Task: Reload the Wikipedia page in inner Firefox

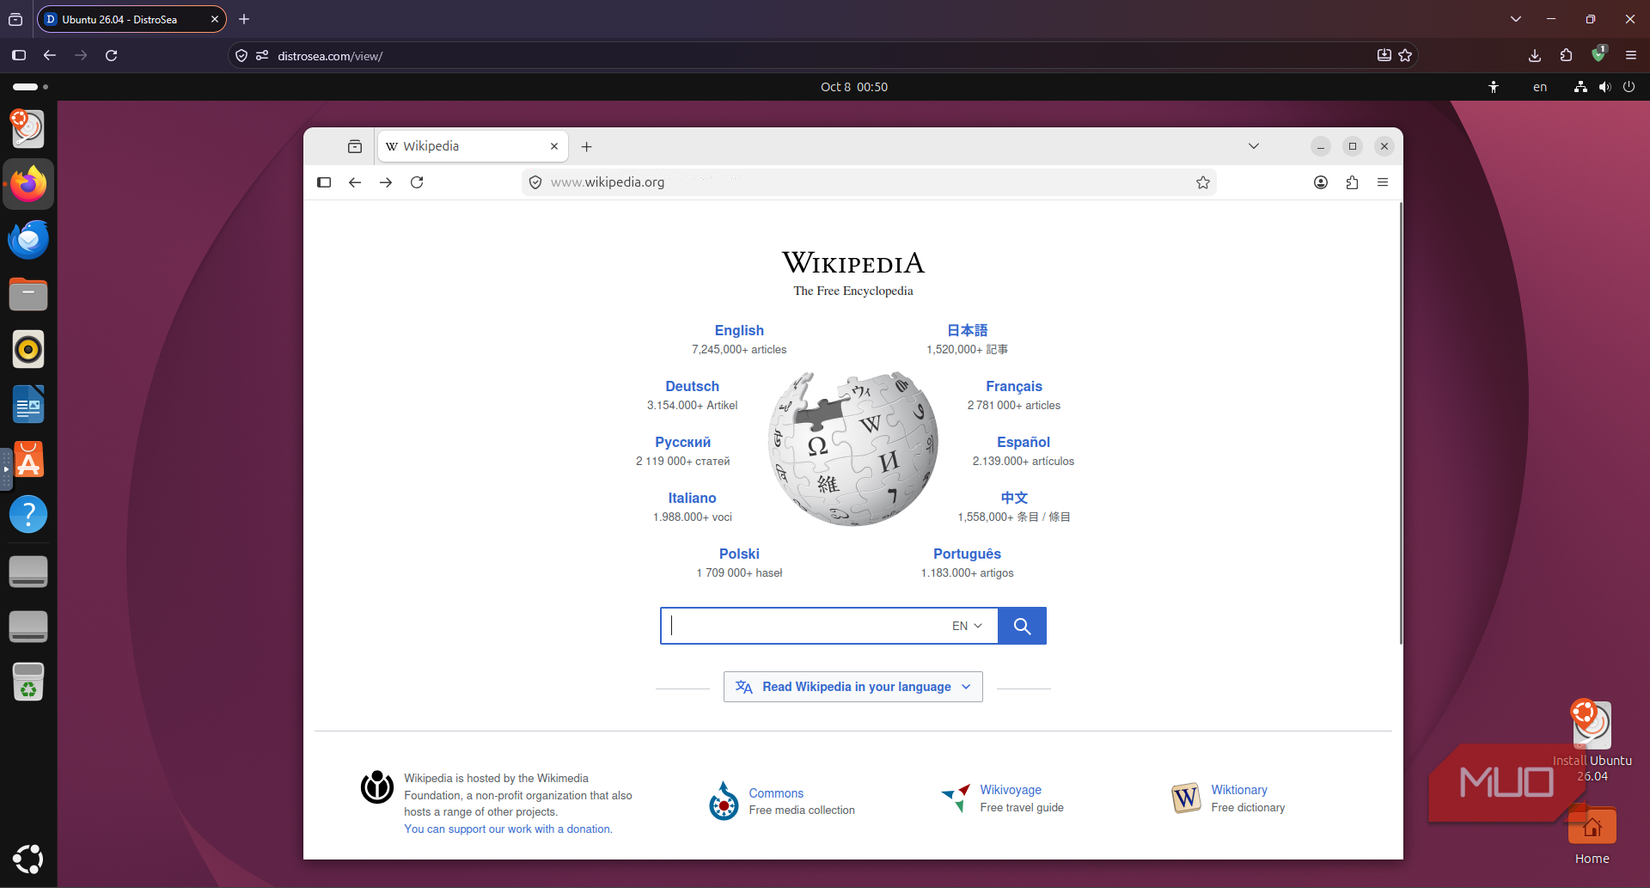Action: (x=417, y=182)
